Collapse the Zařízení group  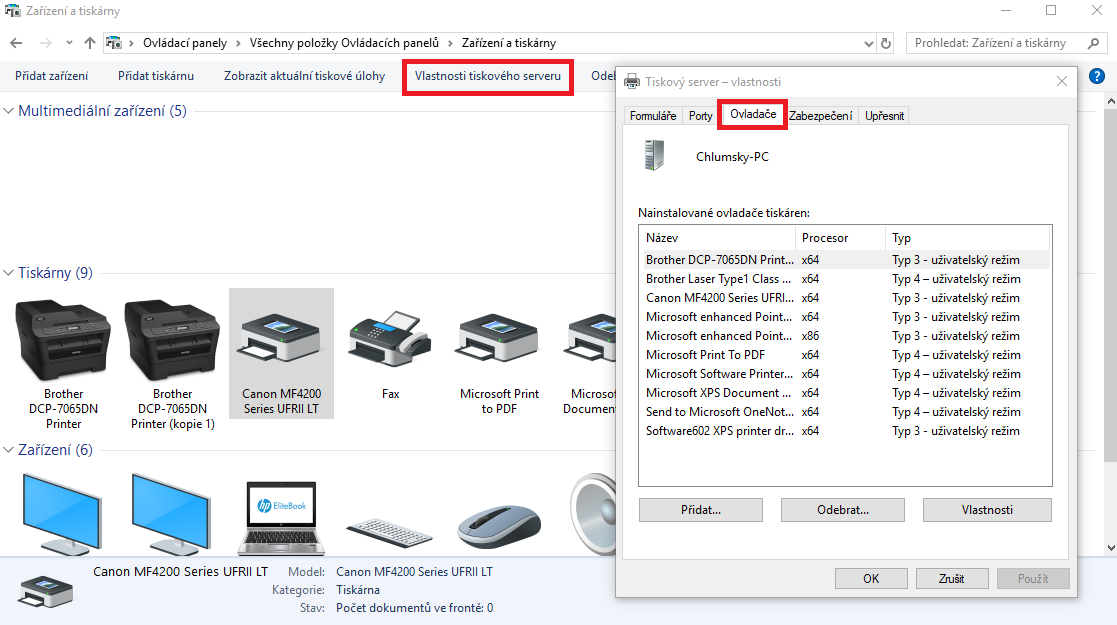coord(9,450)
